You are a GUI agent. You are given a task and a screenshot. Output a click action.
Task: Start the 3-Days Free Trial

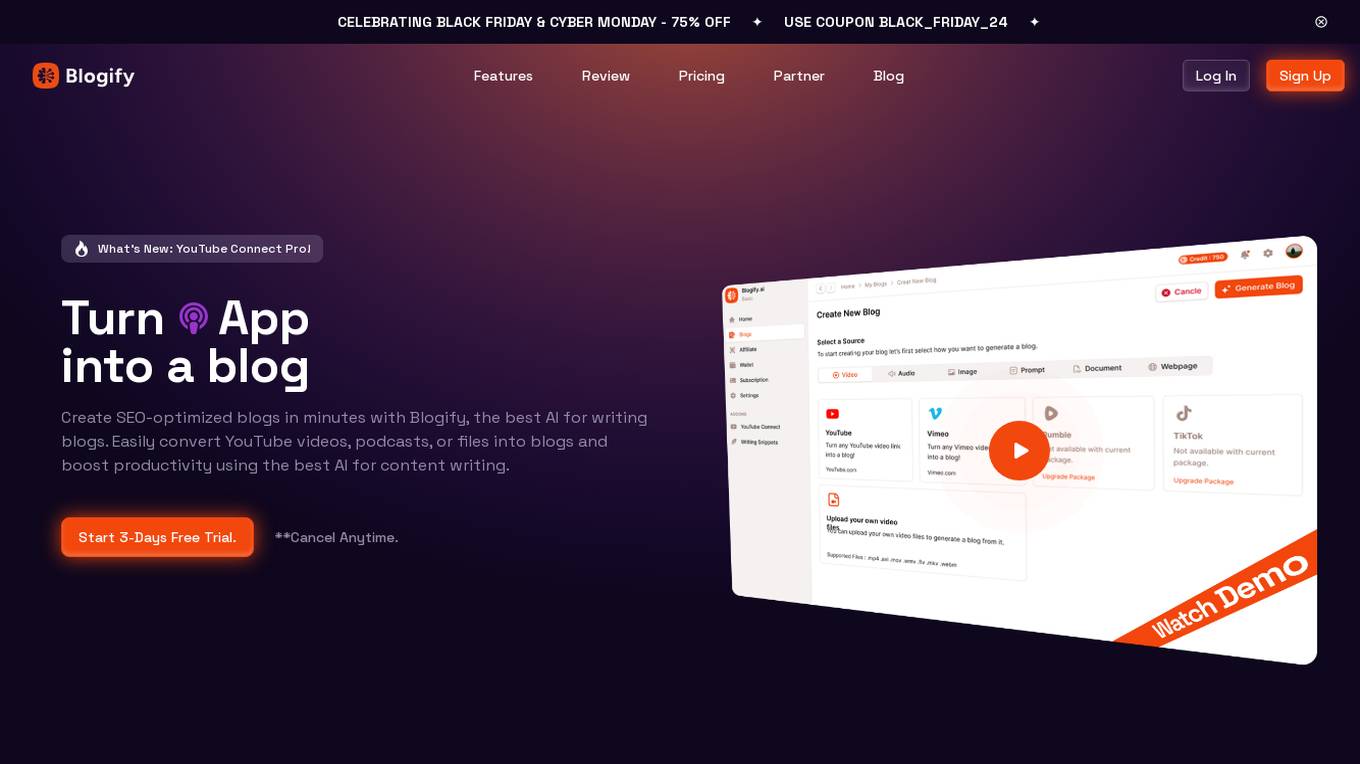tap(157, 537)
